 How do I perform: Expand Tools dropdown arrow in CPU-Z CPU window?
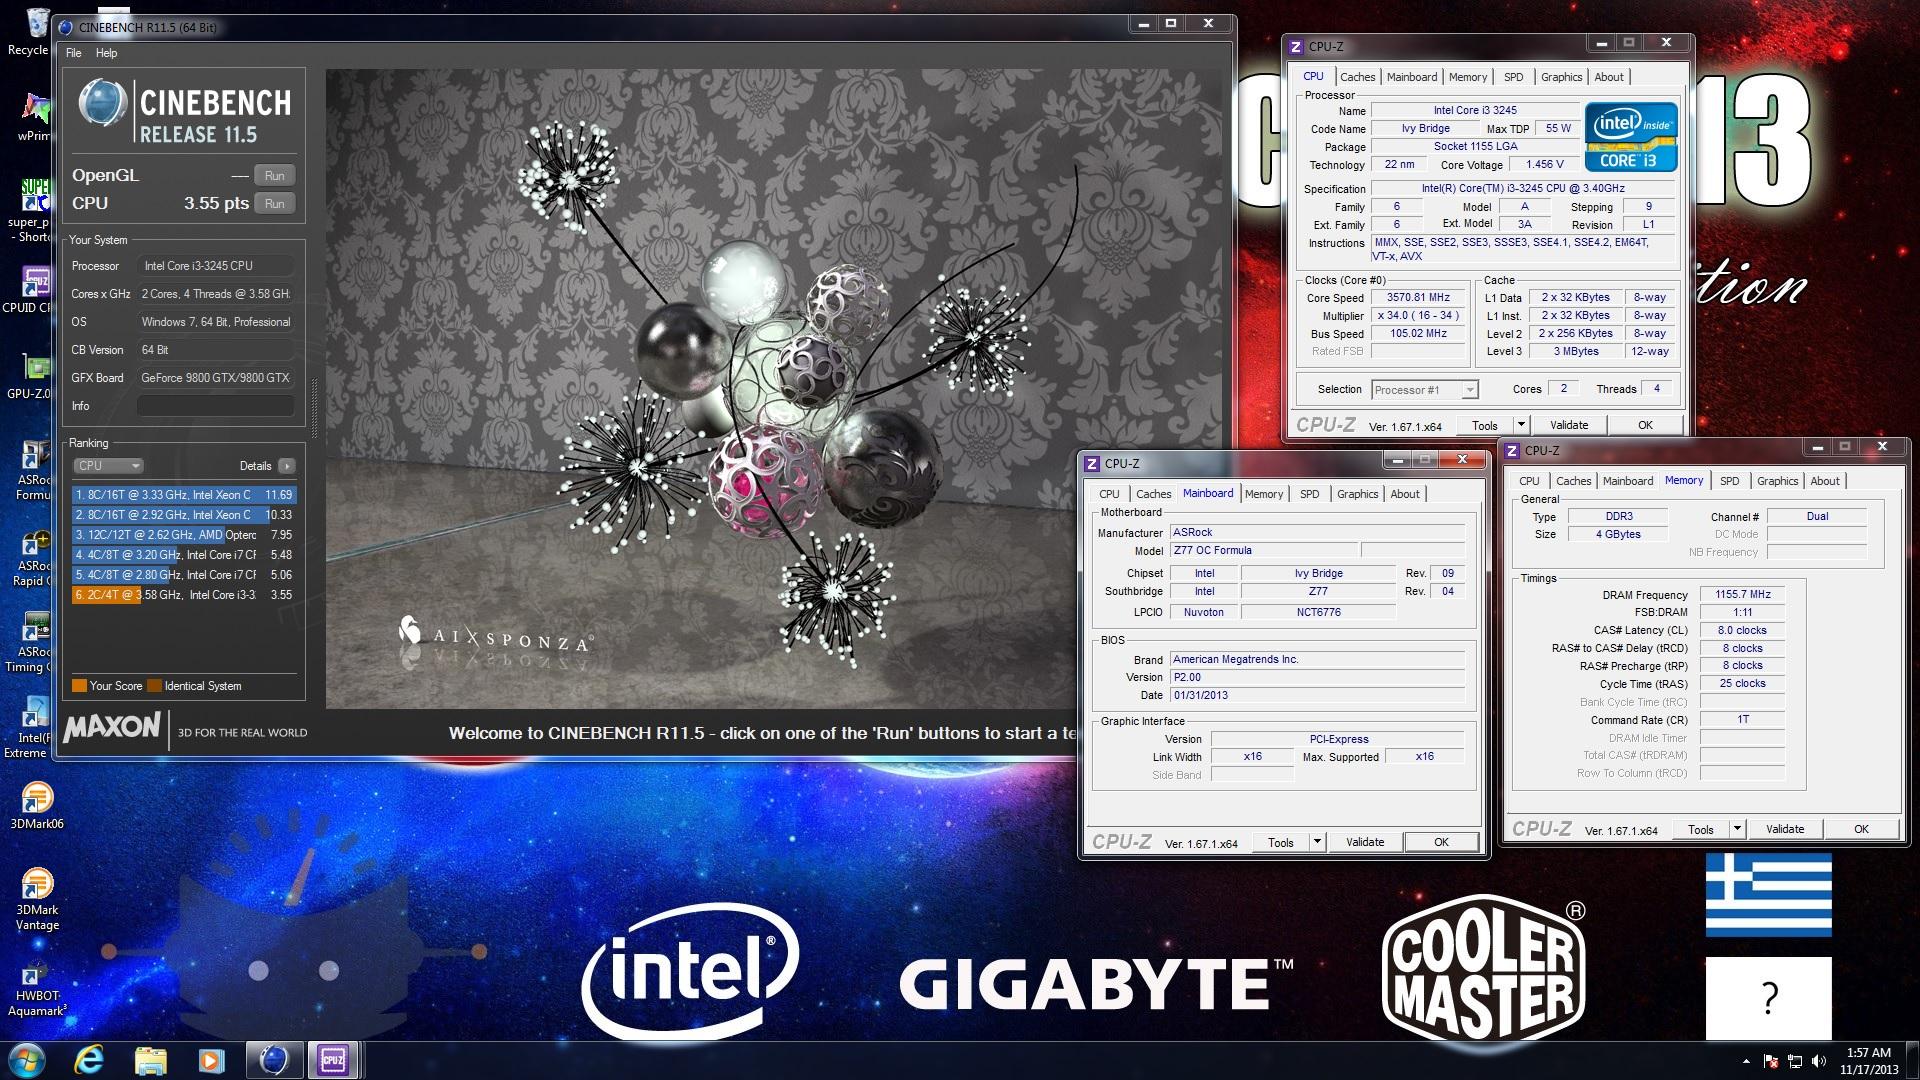[x=1520, y=425]
